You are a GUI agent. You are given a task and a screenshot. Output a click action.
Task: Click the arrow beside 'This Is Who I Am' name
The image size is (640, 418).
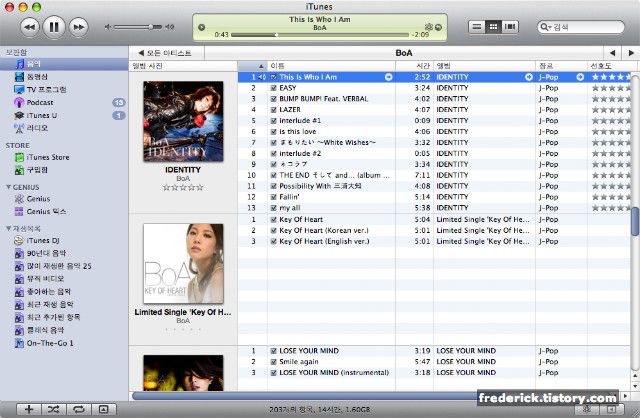tap(388, 77)
